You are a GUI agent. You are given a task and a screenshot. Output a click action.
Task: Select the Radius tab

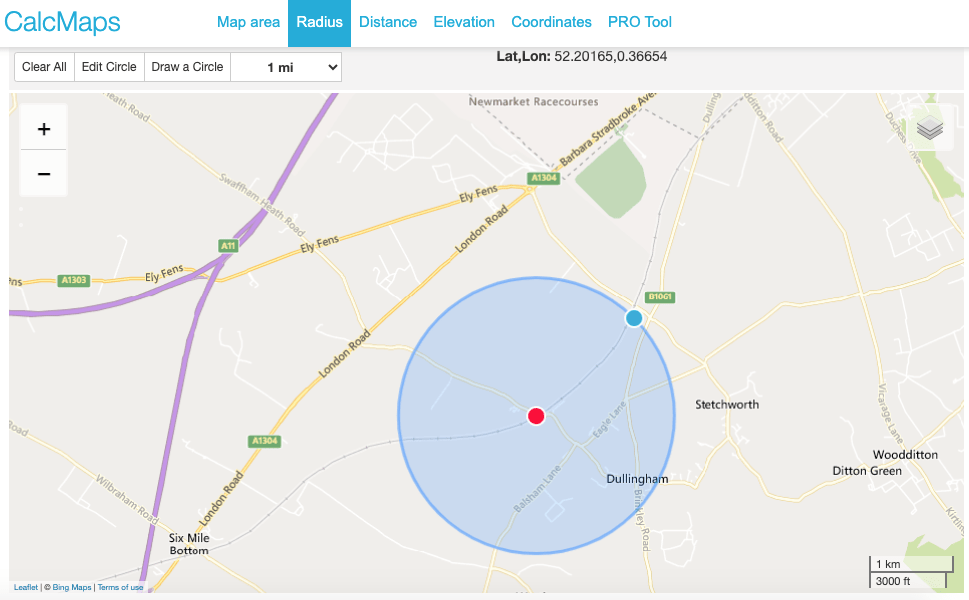[319, 22]
